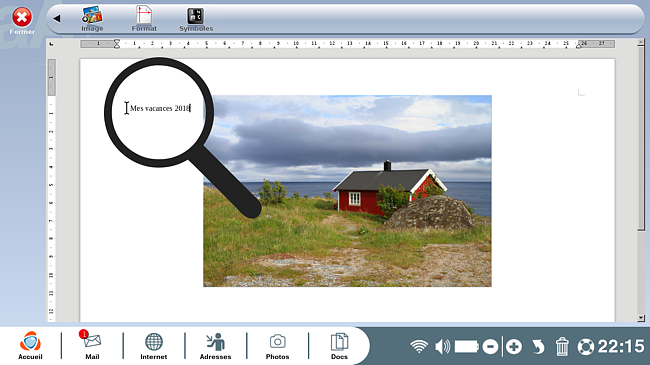650x365 pixels.
Task: Click the battery status icon
Action: coord(466,346)
